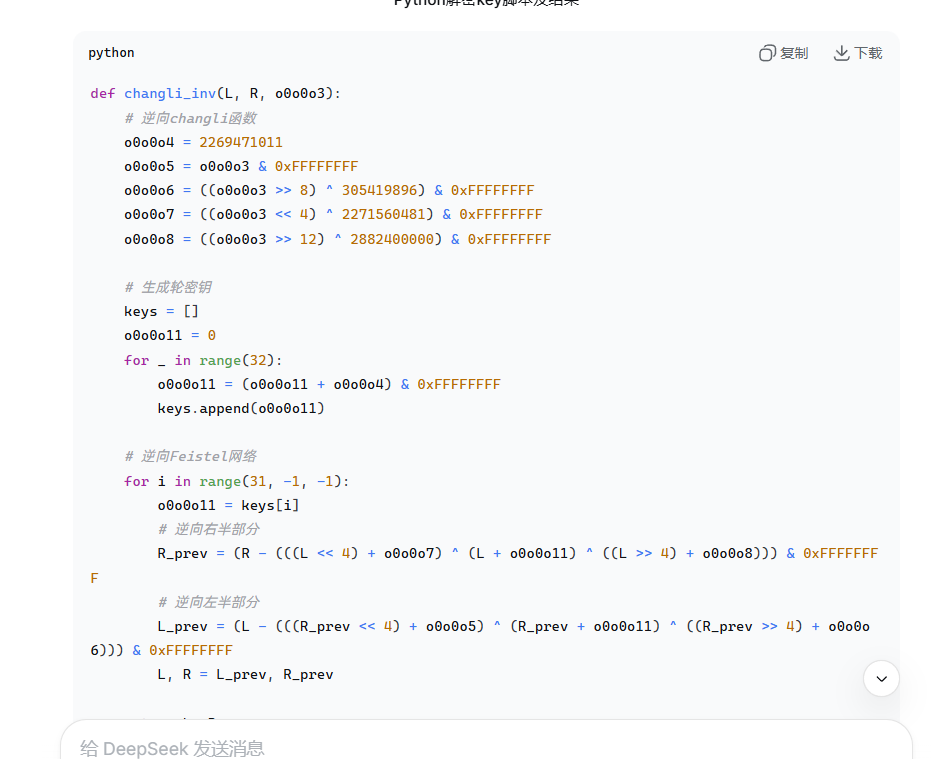The height and width of the screenshot is (759, 948).
Task: Click the number 2269471011 in the code
Action: [240, 142]
